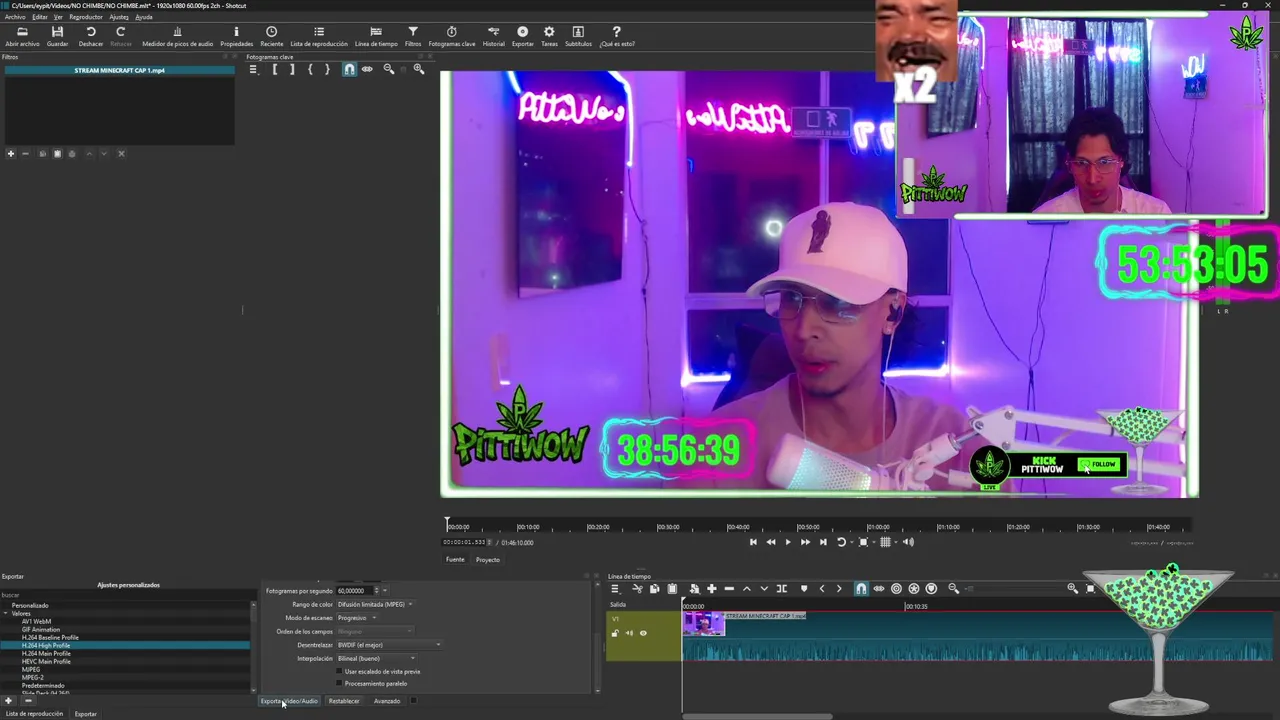
Task: Open the Propiedades panel
Action: (236, 37)
